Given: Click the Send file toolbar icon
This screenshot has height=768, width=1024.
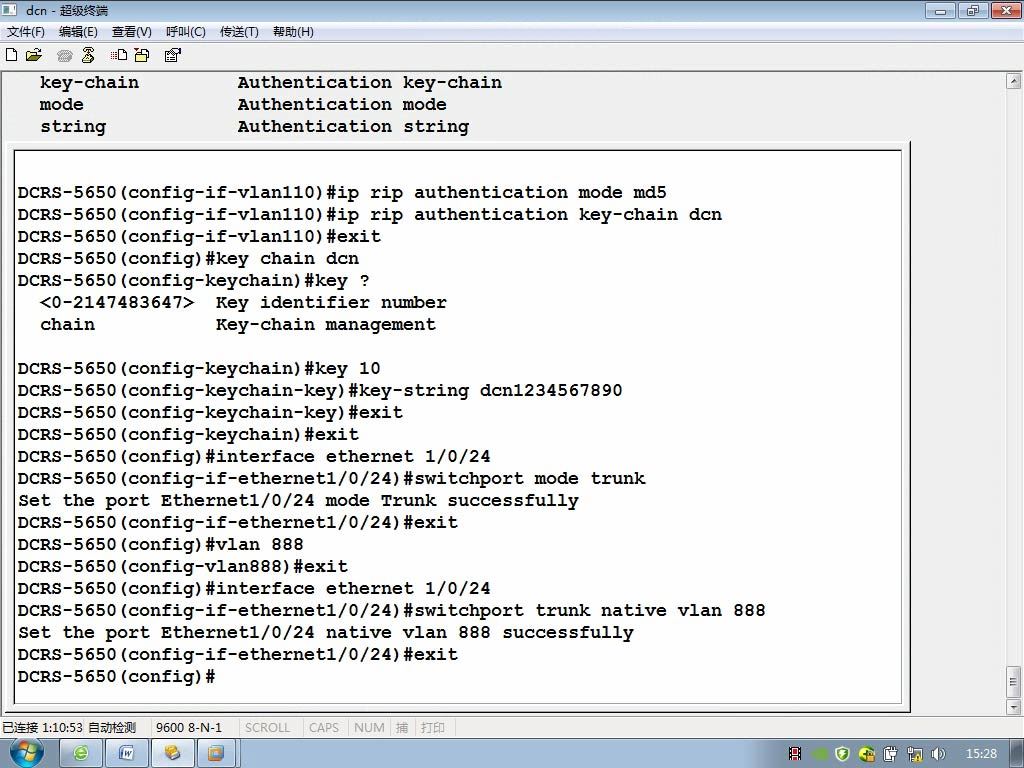Looking at the screenshot, I should pyautogui.click(x=119, y=55).
